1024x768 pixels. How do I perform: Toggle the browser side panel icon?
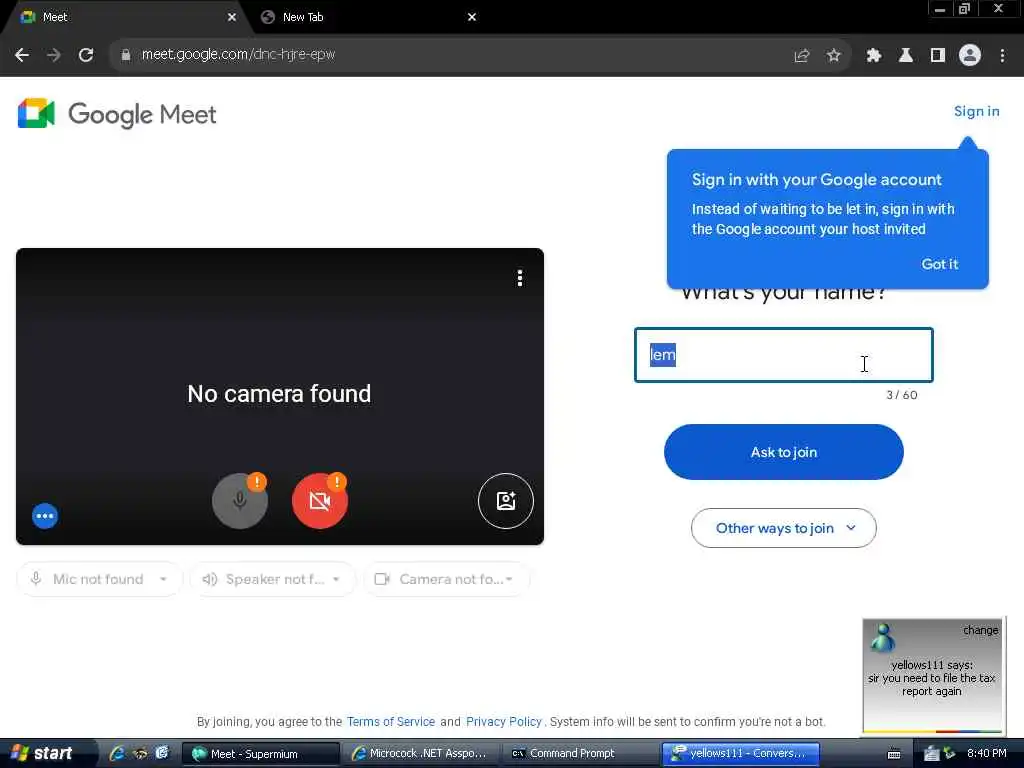938,56
